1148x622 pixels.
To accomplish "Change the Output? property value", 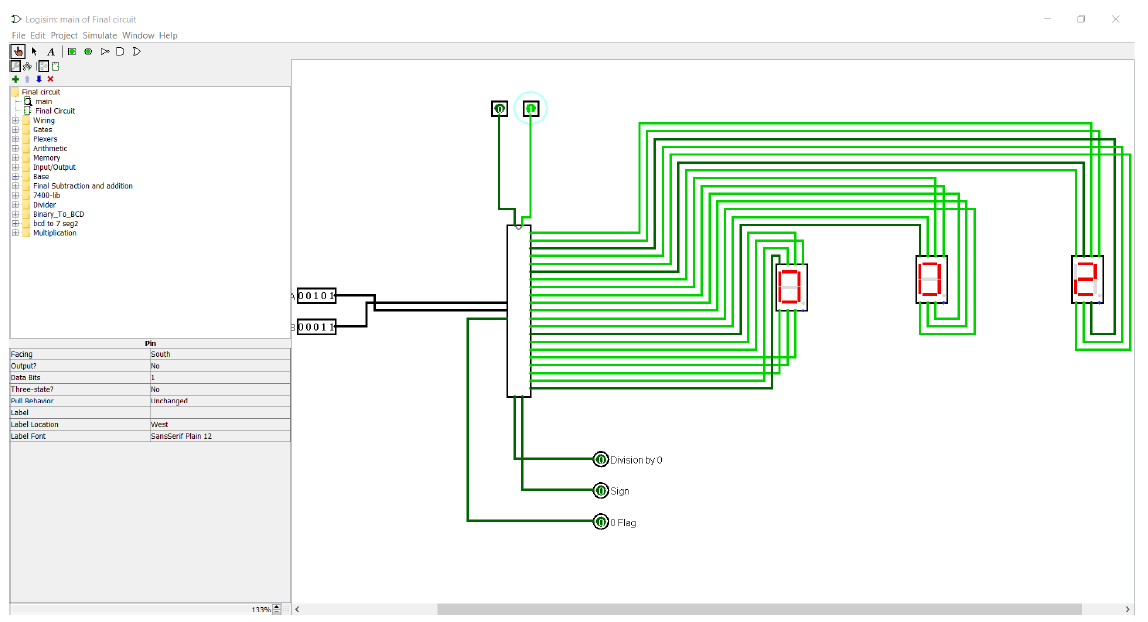I will 220,366.
